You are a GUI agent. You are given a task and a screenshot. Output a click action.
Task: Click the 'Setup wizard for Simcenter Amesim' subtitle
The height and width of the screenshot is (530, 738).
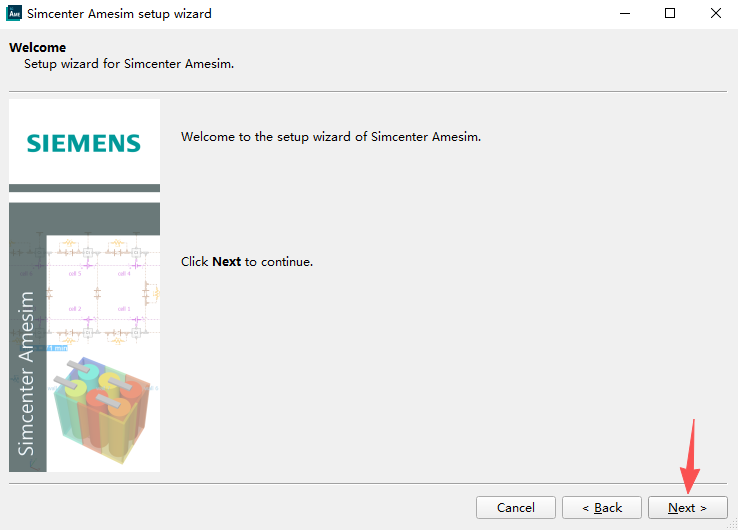(128, 64)
